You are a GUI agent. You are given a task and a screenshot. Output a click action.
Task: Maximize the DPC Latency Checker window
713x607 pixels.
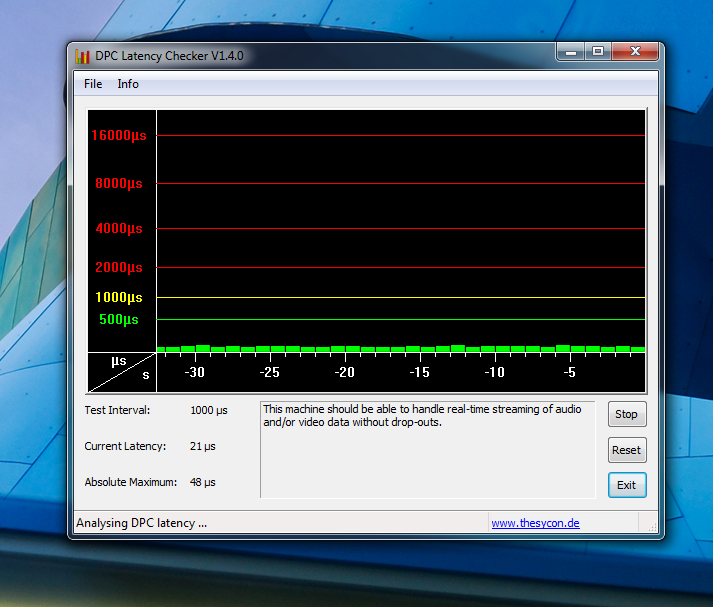pos(598,52)
